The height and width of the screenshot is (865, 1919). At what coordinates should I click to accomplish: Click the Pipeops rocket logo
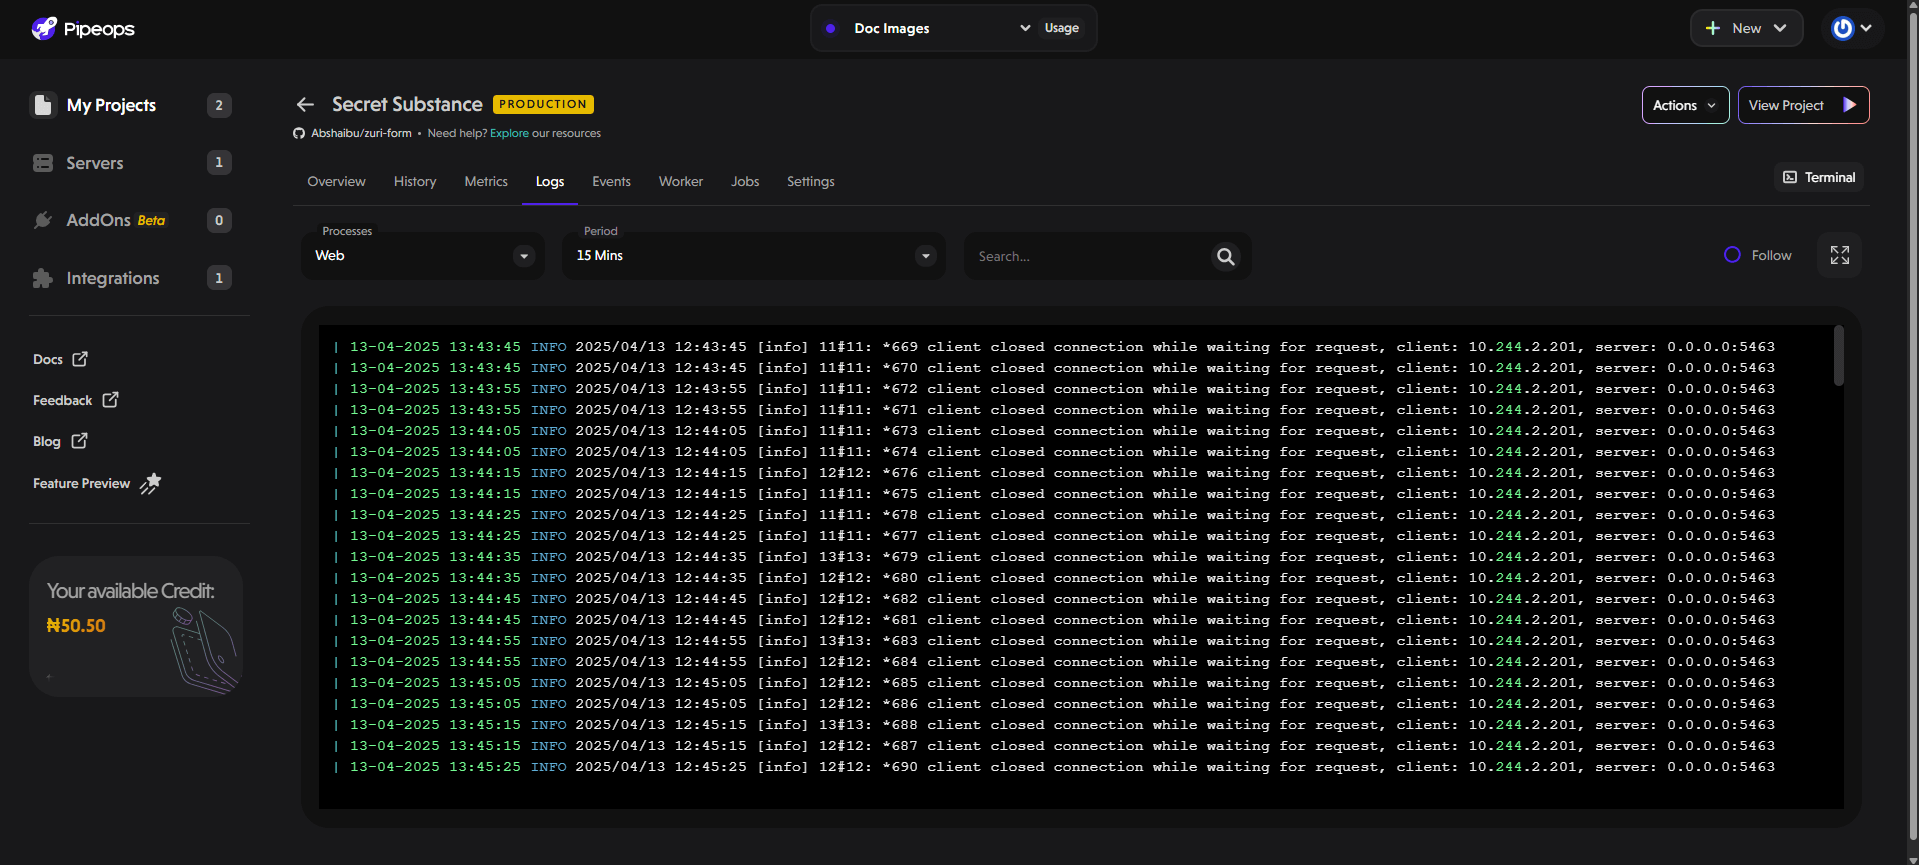(44, 28)
